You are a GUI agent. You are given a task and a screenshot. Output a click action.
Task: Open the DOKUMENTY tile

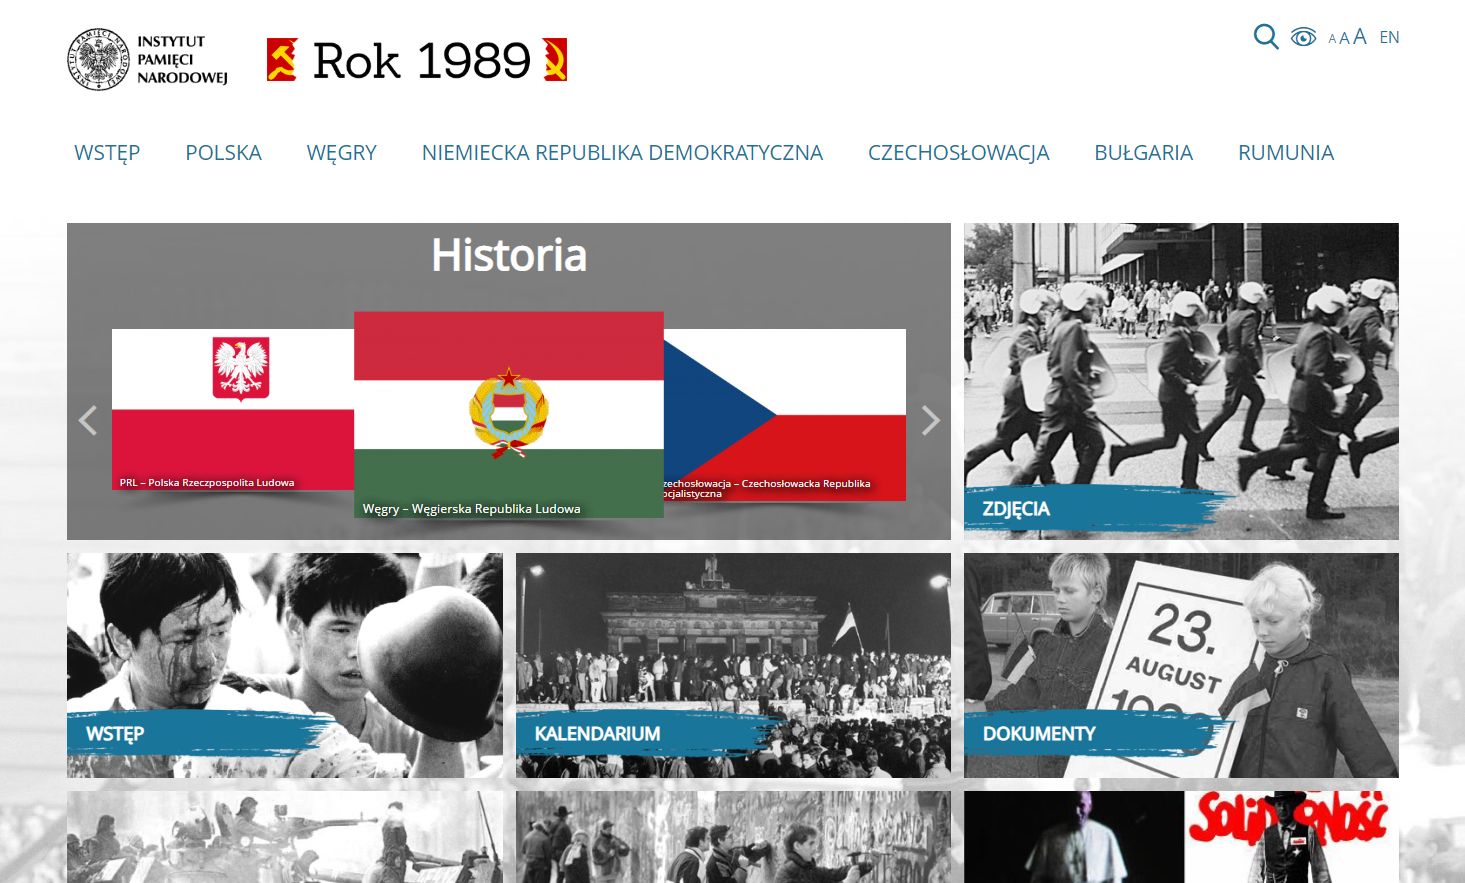click(1181, 665)
